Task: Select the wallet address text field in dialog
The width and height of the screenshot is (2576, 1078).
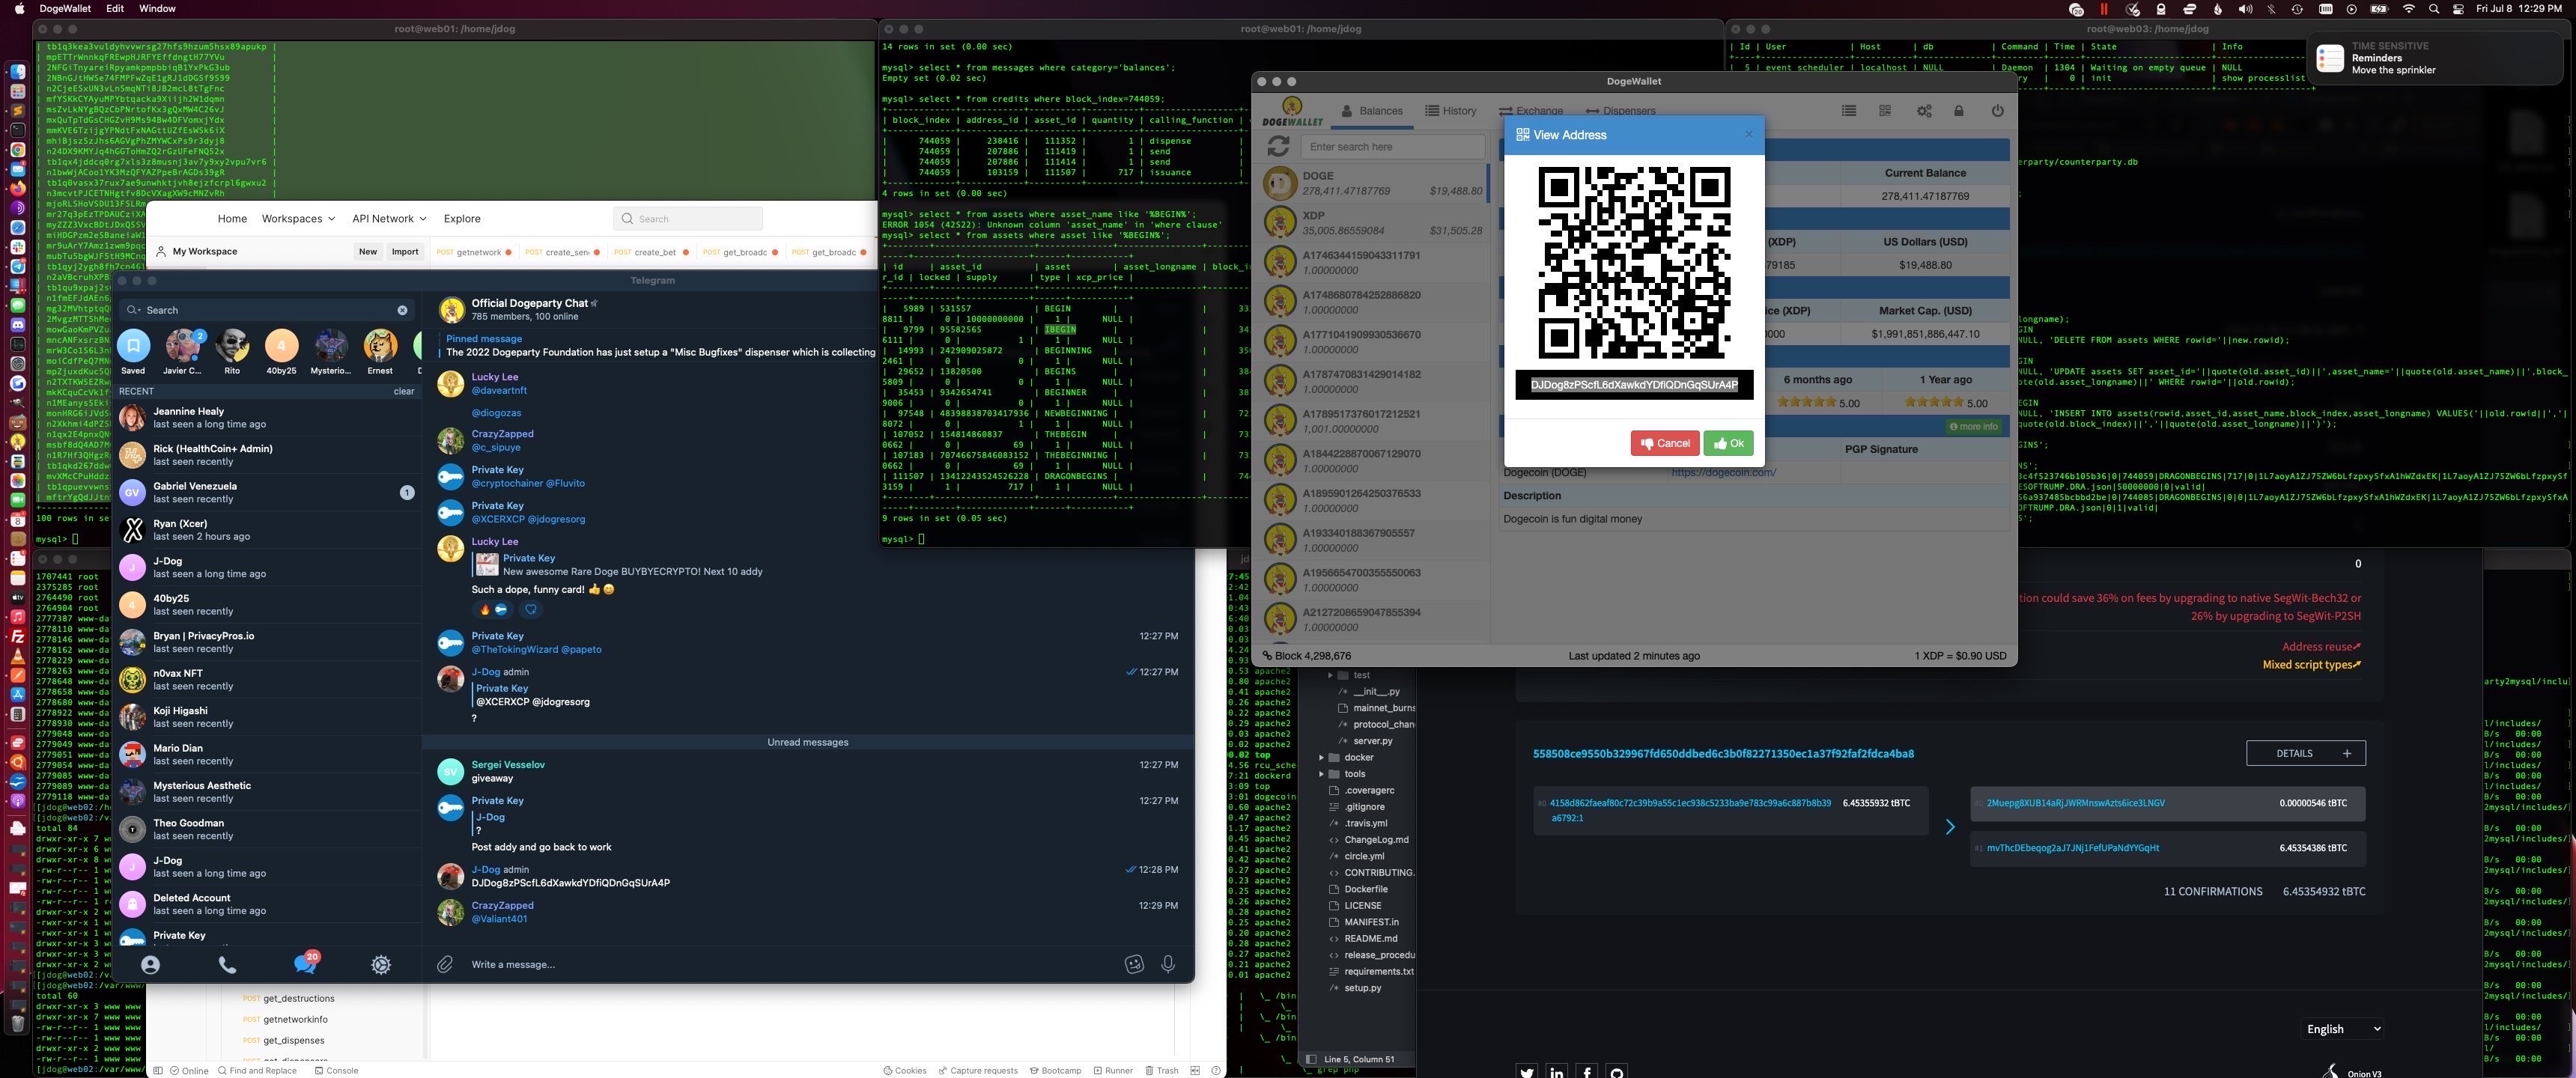Action: (x=1634, y=385)
